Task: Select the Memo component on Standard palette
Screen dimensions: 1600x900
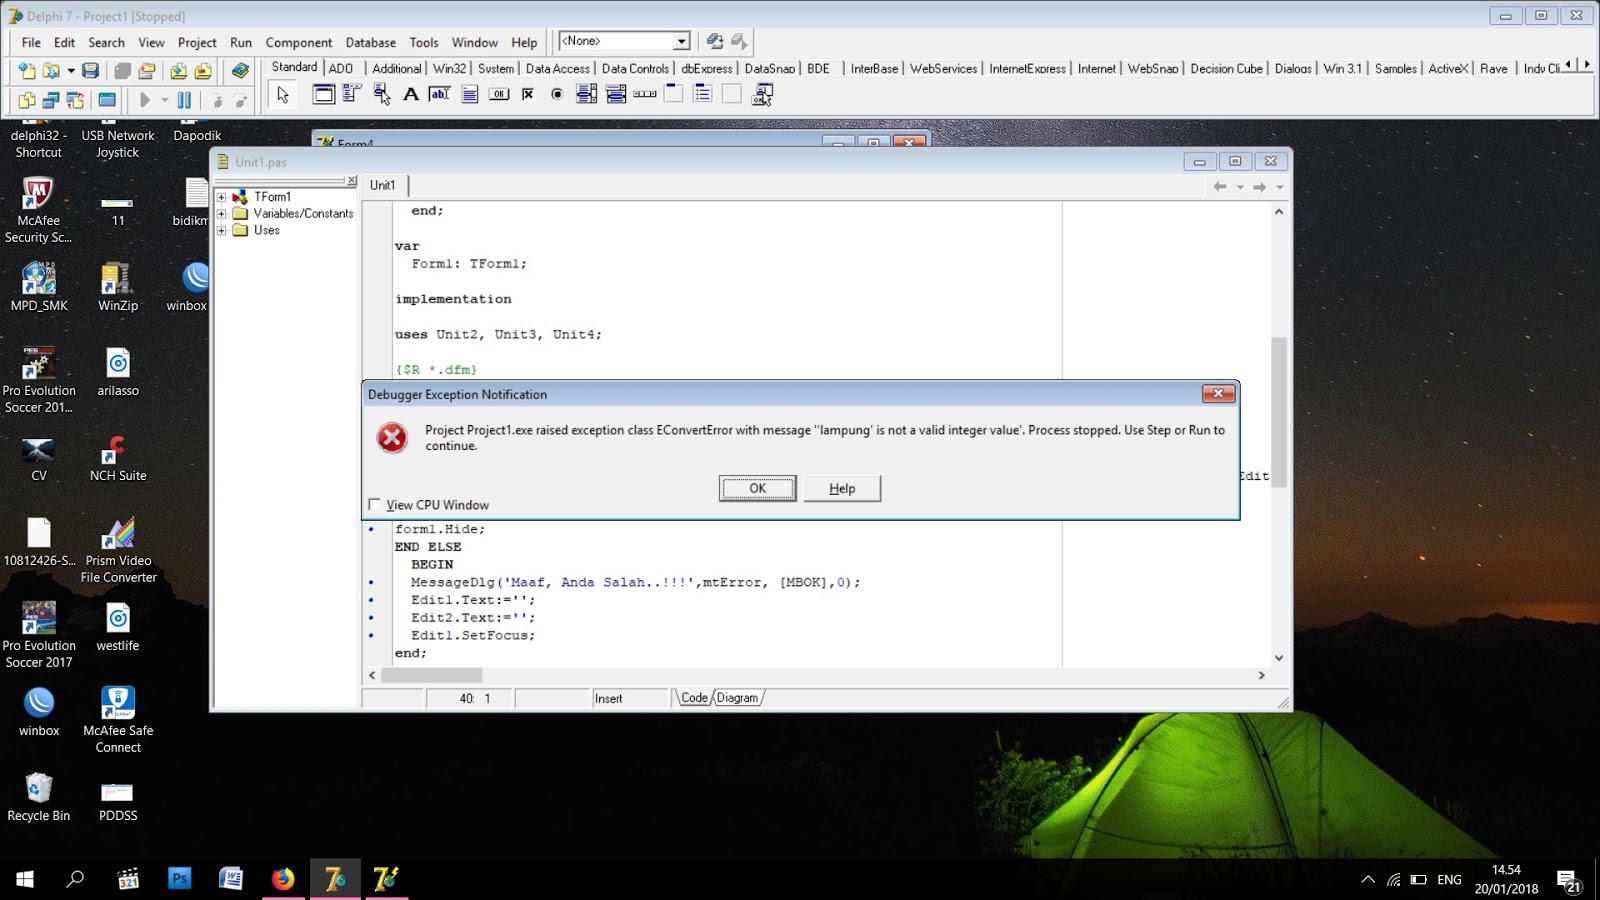Action: click(470, 94)
